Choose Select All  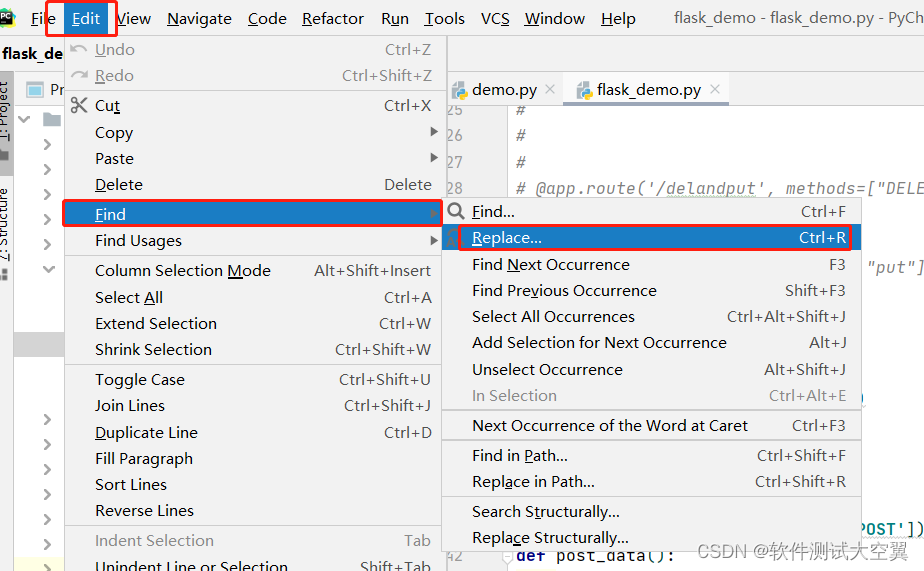click(x=252, y=298)
